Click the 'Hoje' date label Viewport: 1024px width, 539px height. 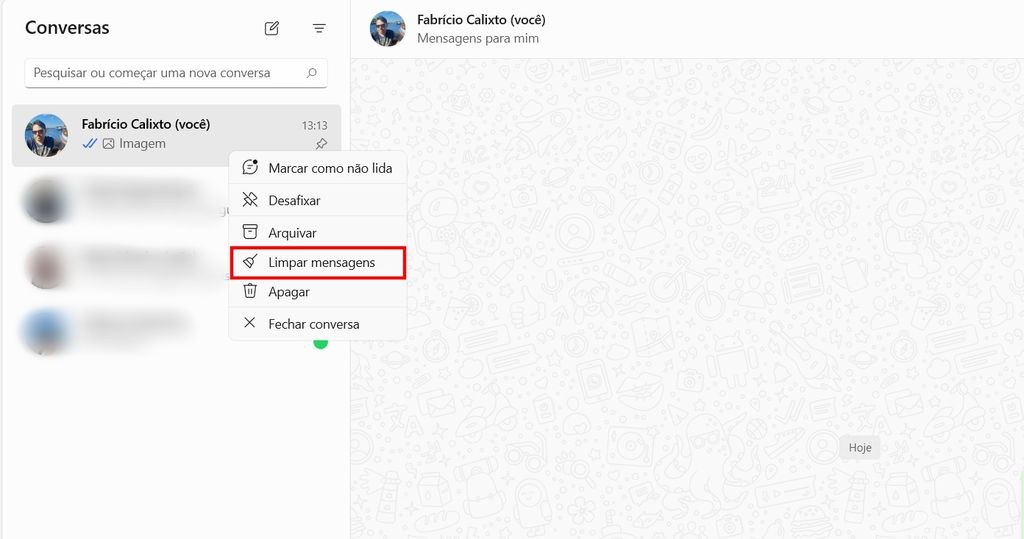(860, 448)
